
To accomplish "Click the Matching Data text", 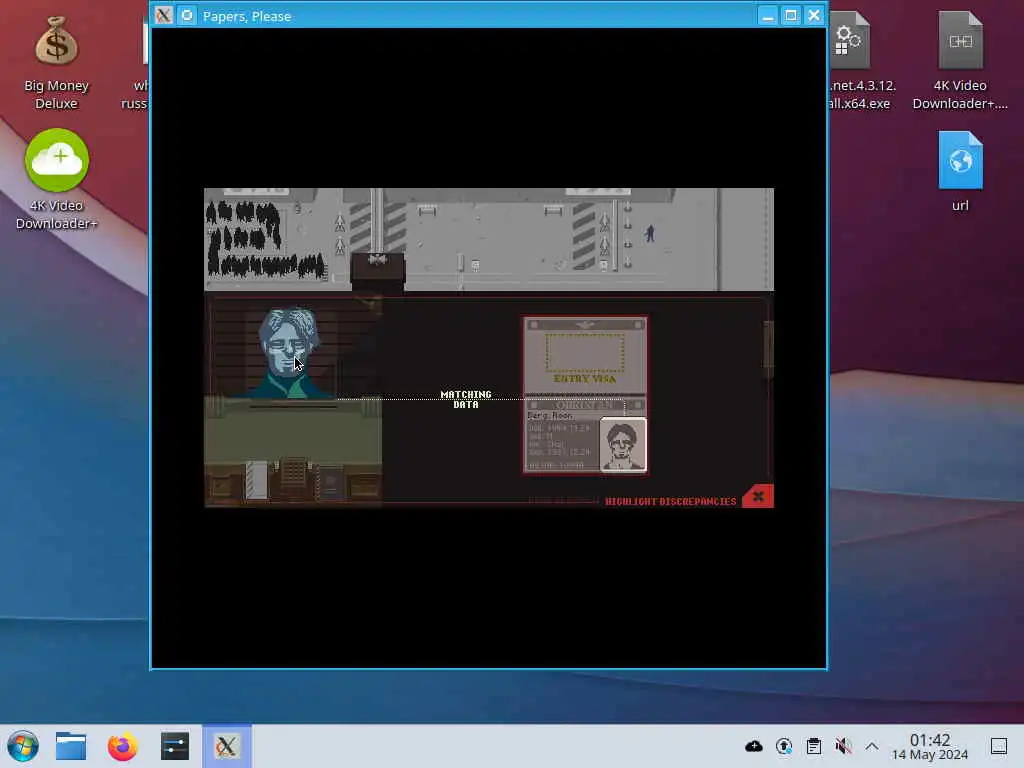I will (466, 399).
